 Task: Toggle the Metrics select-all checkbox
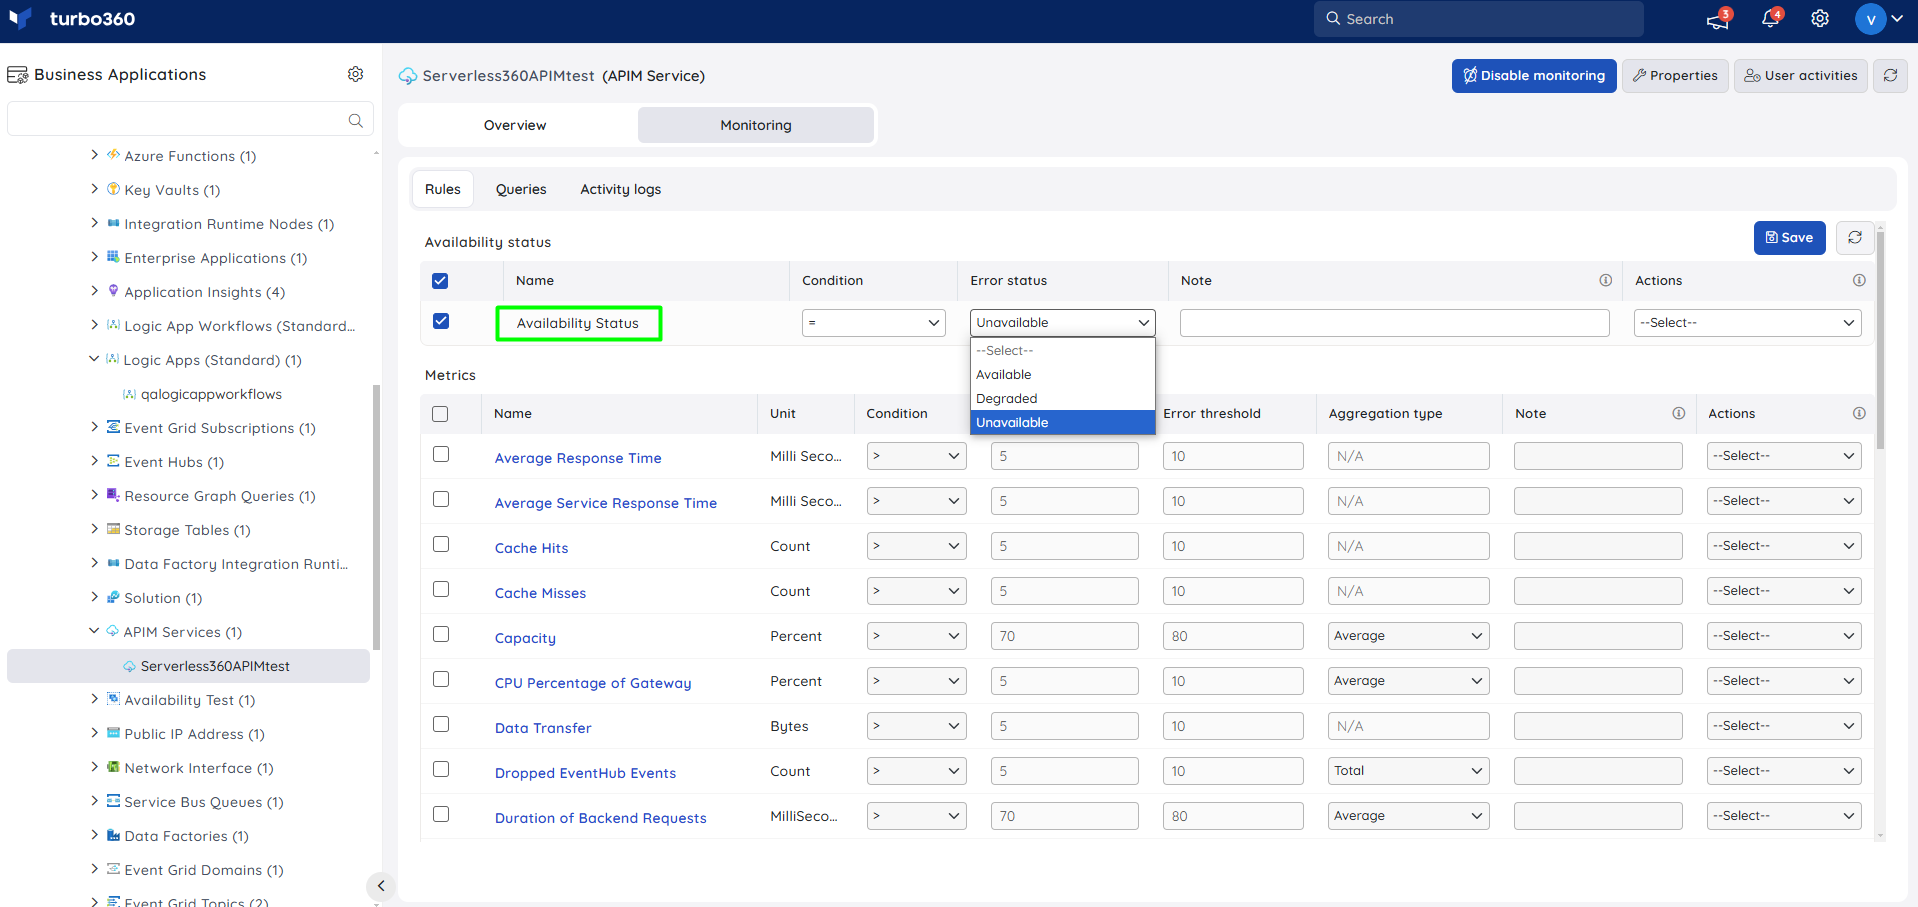click(440, 414)
